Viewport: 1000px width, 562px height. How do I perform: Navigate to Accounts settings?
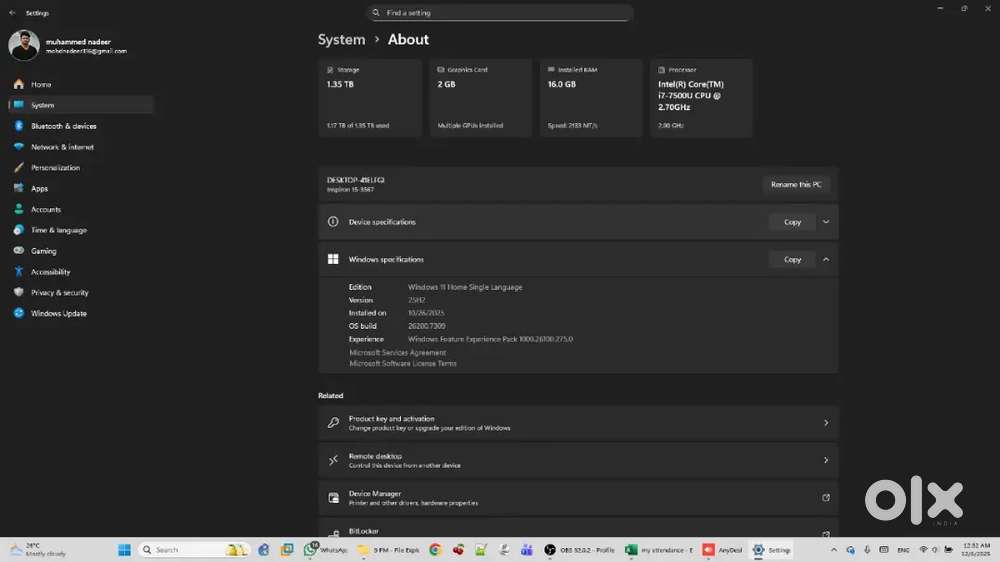click(x=45, y=210)
